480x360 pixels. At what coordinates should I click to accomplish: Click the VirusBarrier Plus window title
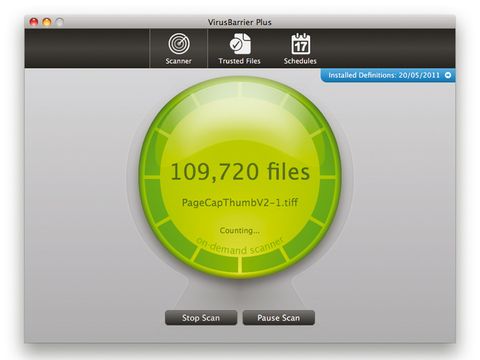pos(240,22)
